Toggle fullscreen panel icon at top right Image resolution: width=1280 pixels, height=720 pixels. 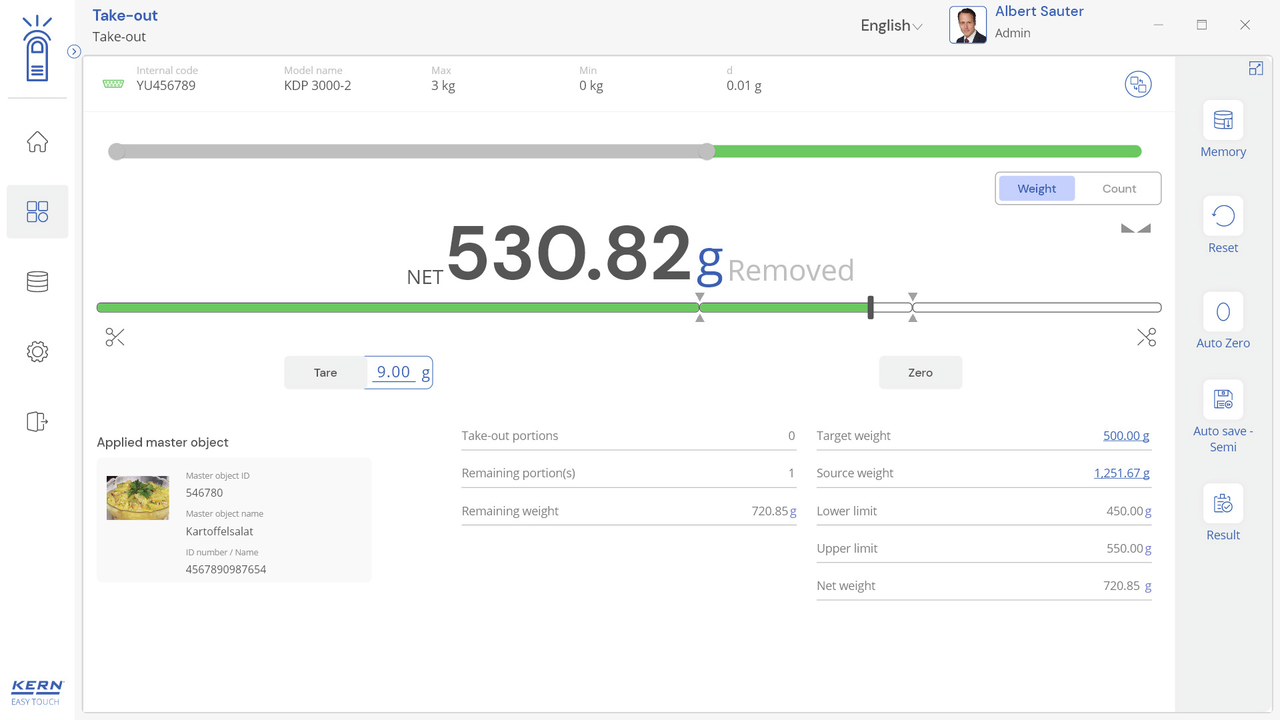click(1256, 69)
